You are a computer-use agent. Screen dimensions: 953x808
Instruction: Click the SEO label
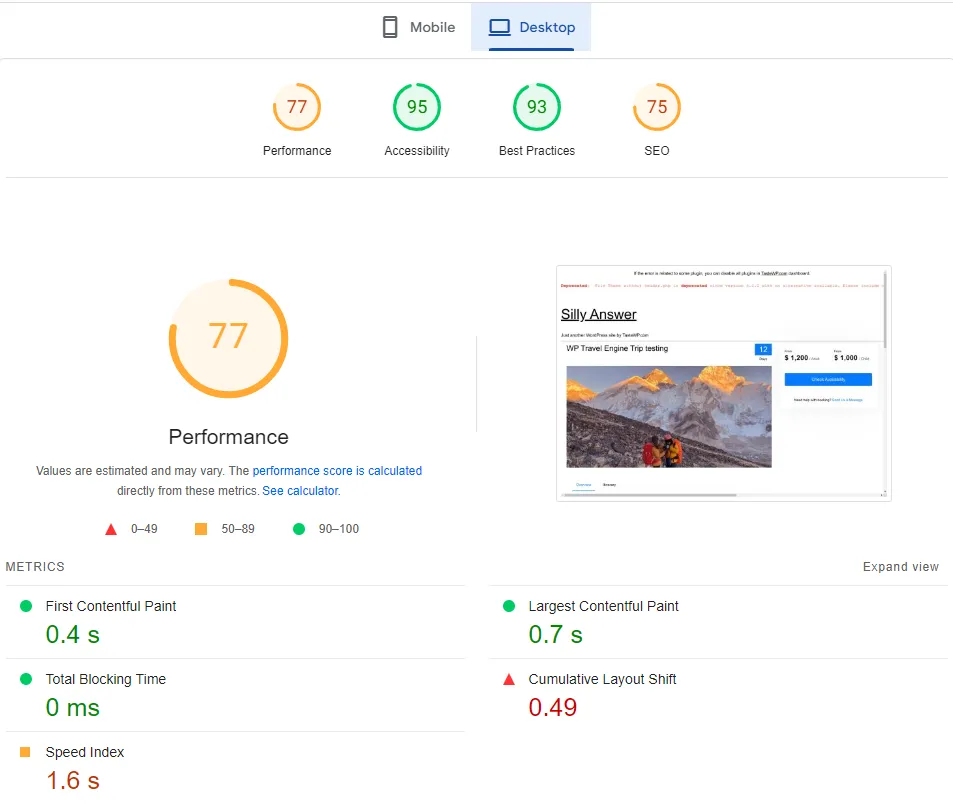pyautogui.click(x=657, y=151)
